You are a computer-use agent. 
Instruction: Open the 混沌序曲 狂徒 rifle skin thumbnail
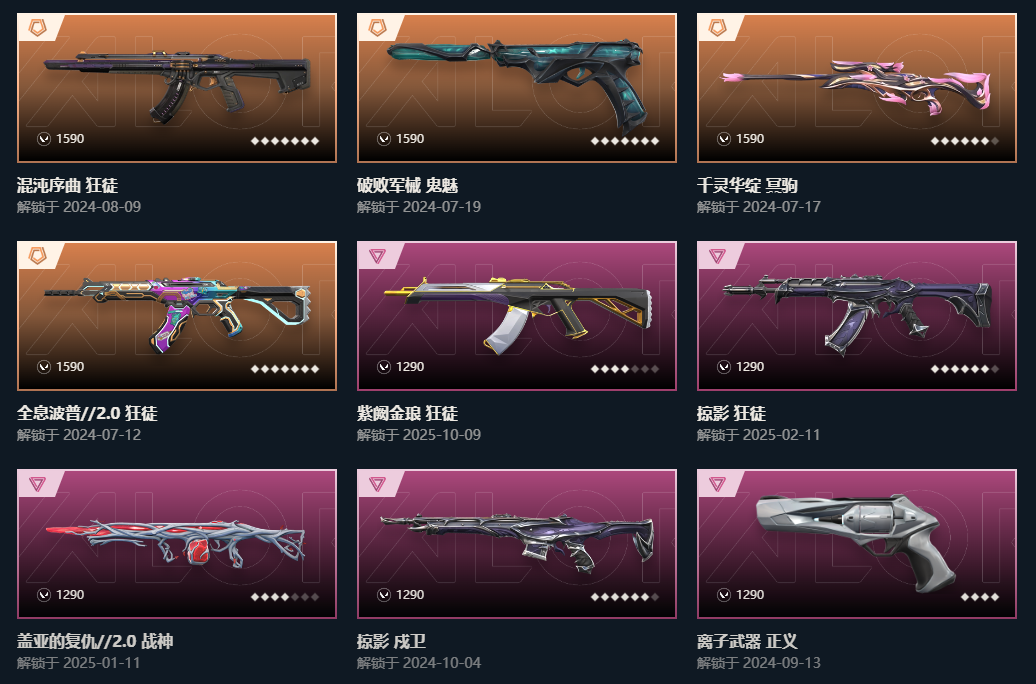[177, 88]
